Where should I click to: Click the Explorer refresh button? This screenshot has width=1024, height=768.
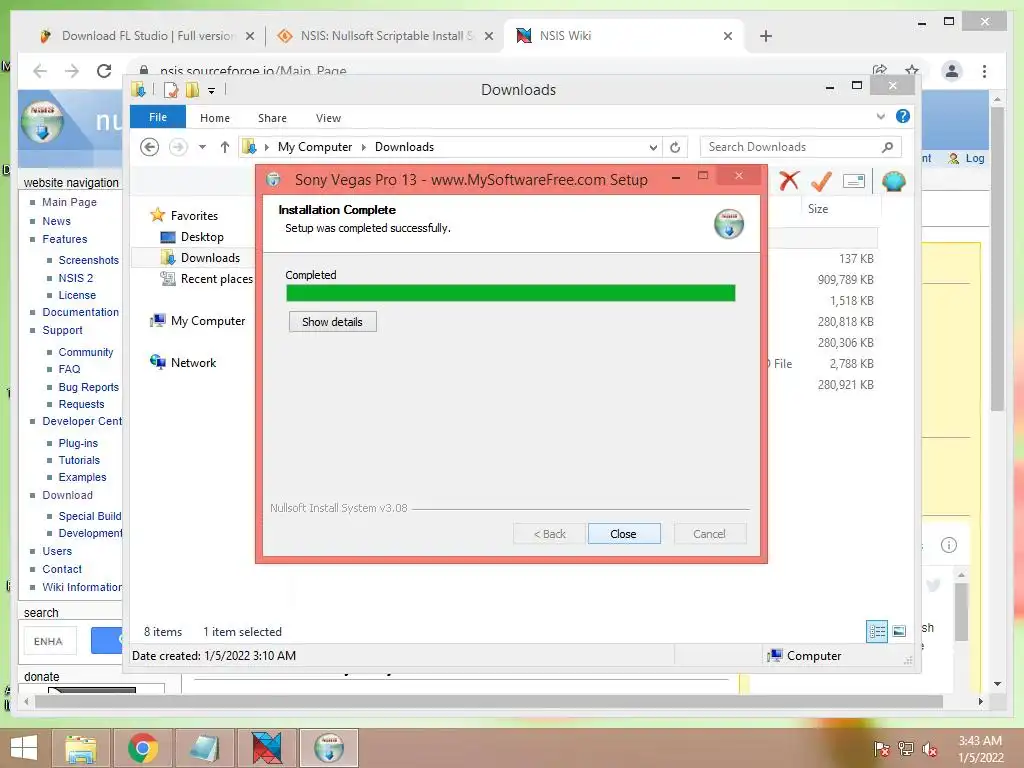tap(675, 147)
